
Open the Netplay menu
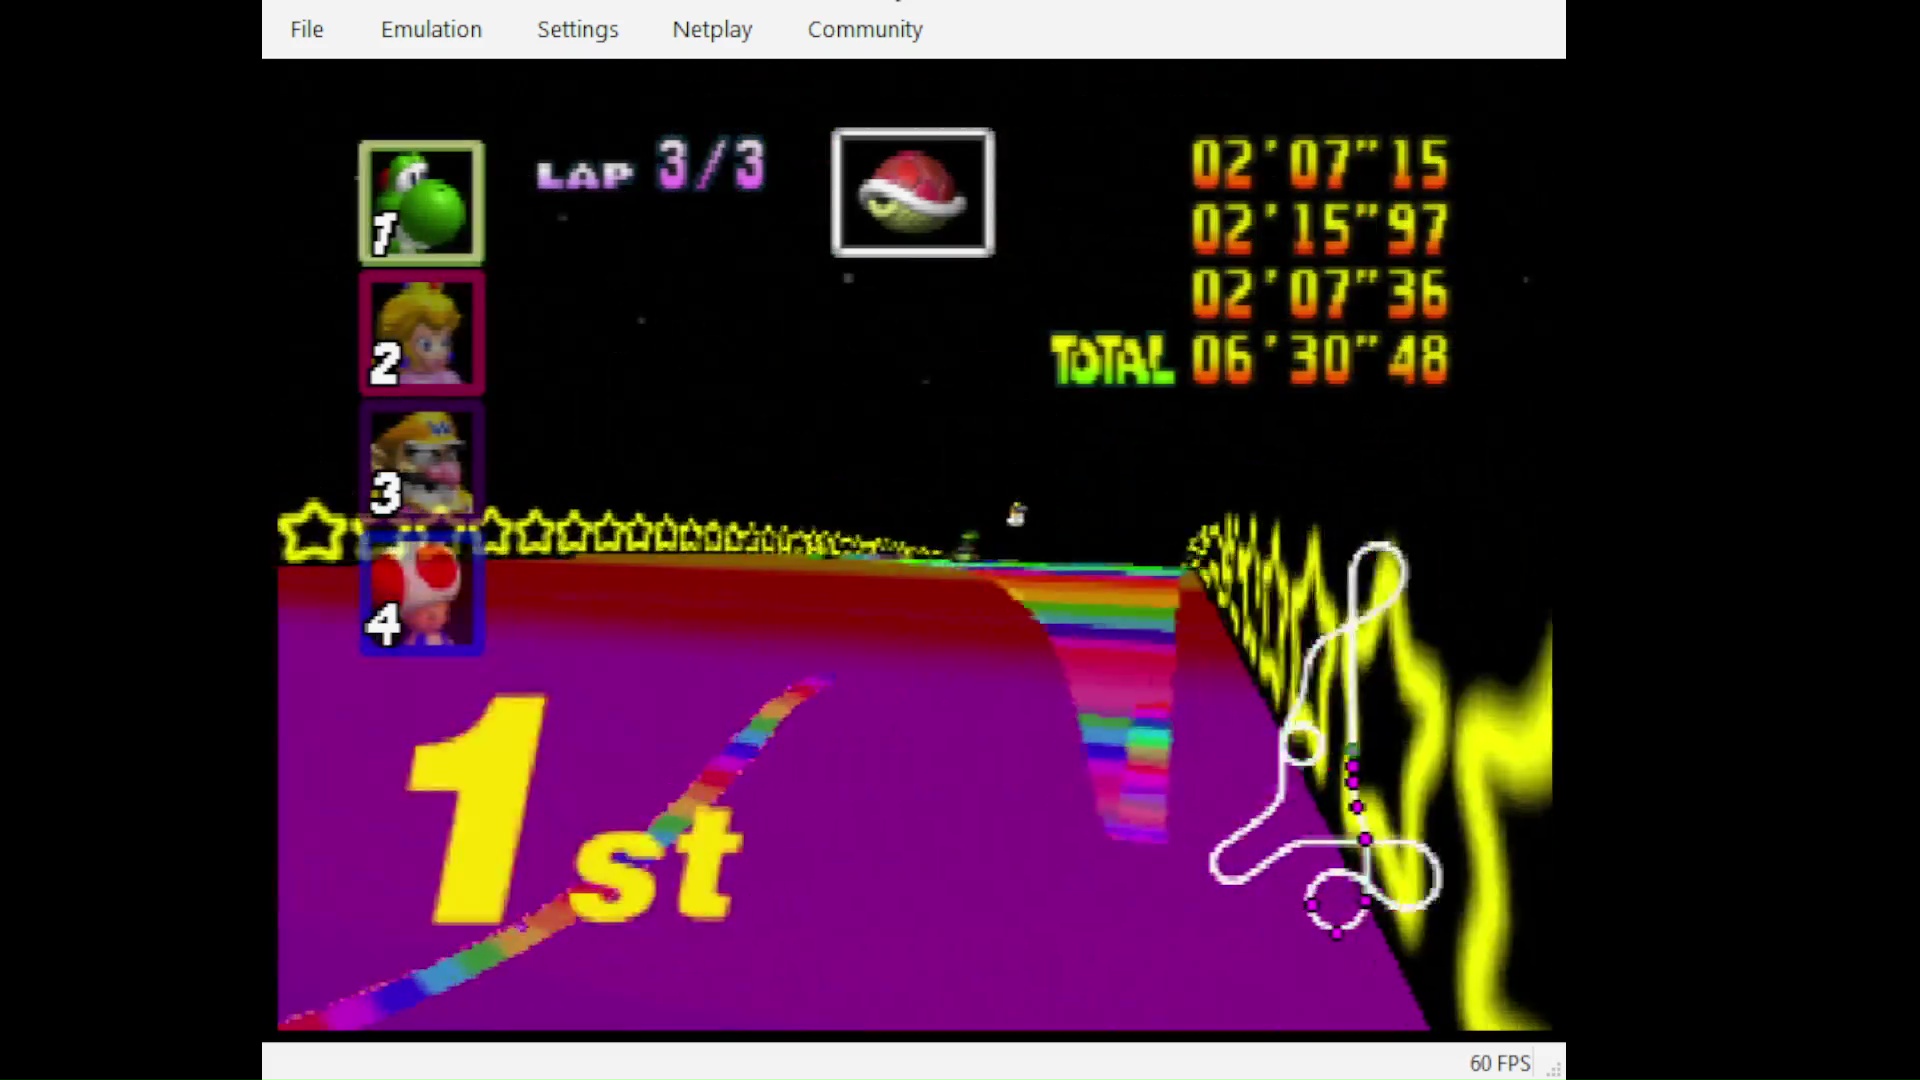click(712, 29)
